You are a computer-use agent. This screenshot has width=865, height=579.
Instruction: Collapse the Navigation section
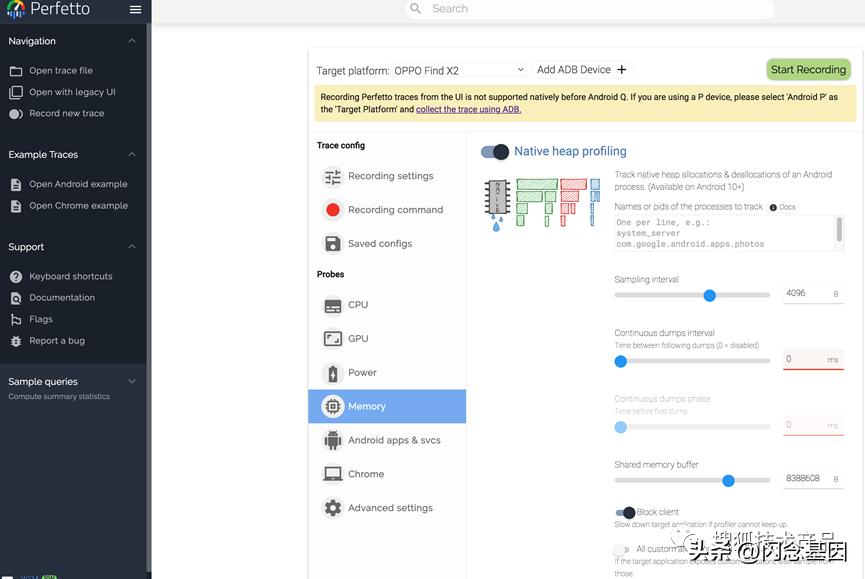point(132,41)
